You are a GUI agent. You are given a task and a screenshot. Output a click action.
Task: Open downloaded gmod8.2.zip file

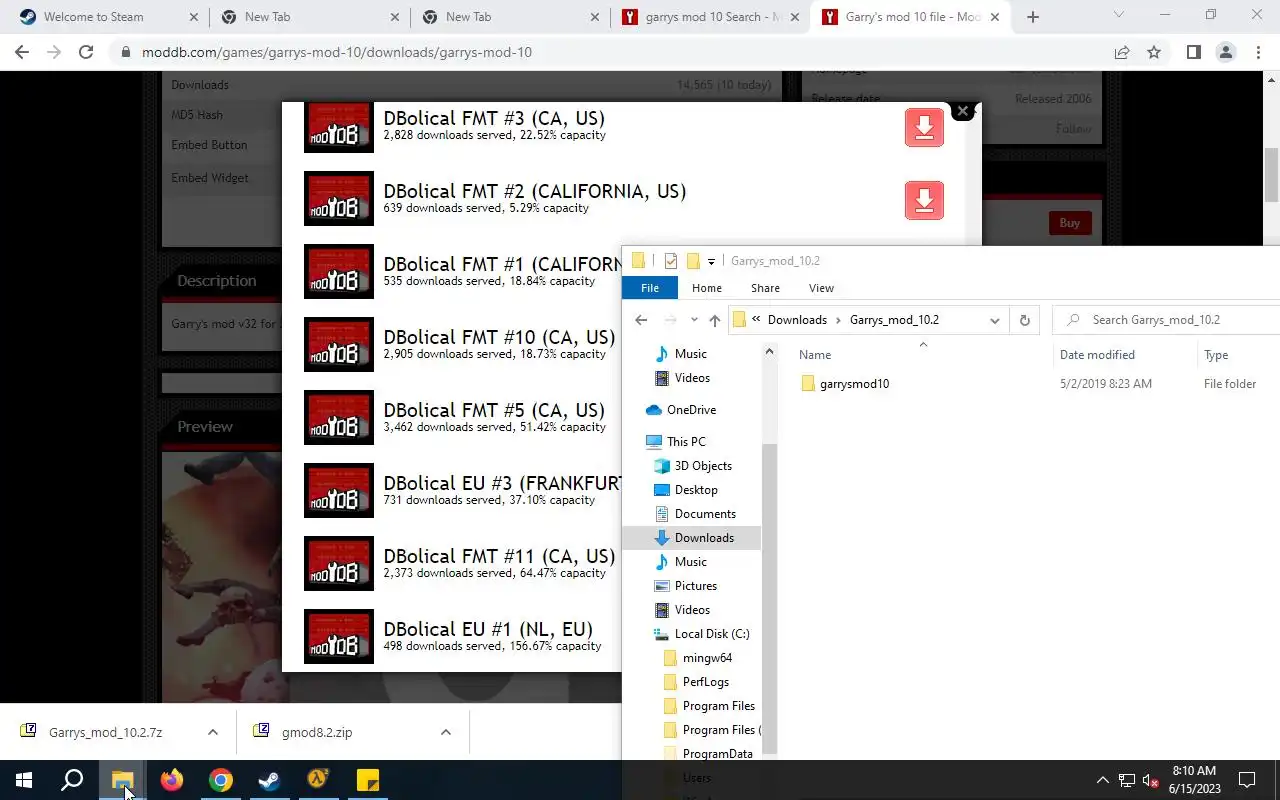tap(317, 732)
